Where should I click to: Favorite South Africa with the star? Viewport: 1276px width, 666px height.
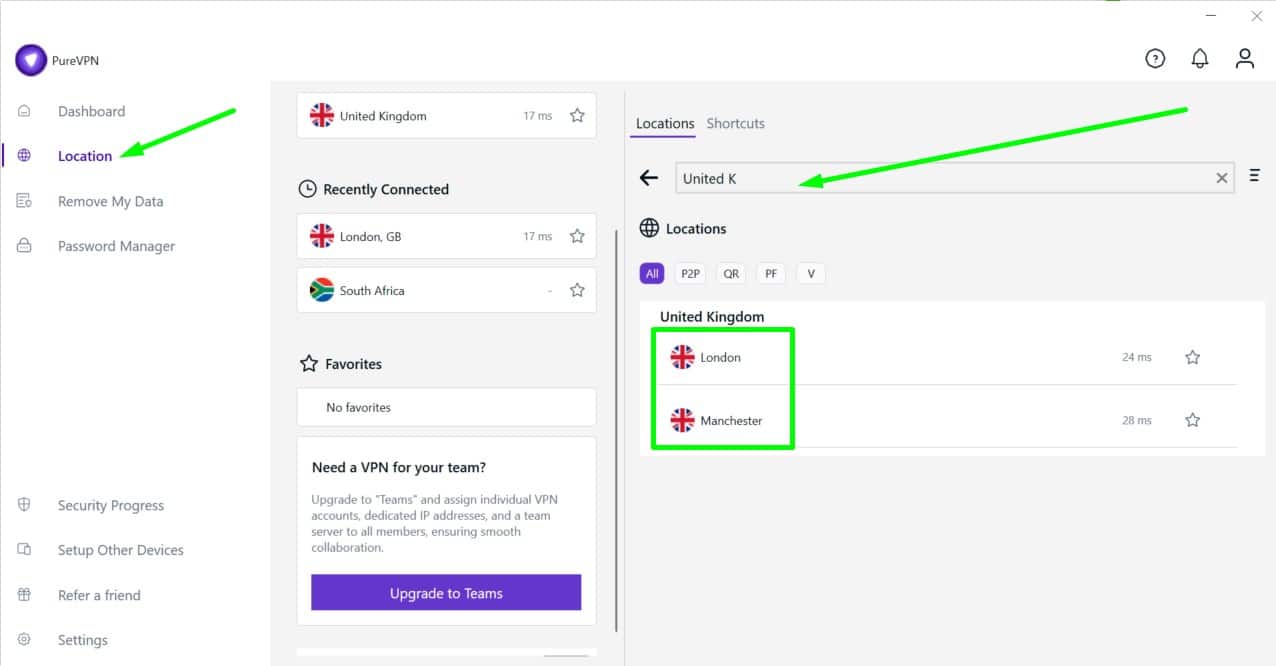pos(577,291)
